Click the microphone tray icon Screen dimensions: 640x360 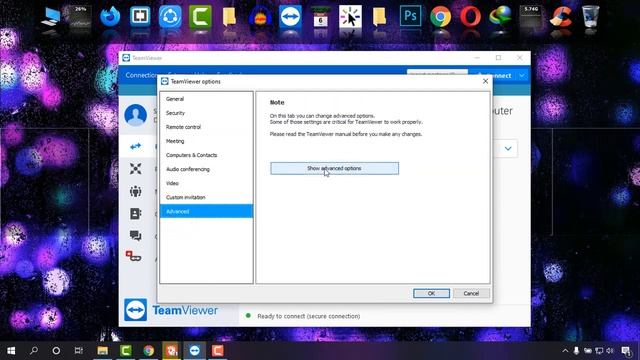coord(576,351)
